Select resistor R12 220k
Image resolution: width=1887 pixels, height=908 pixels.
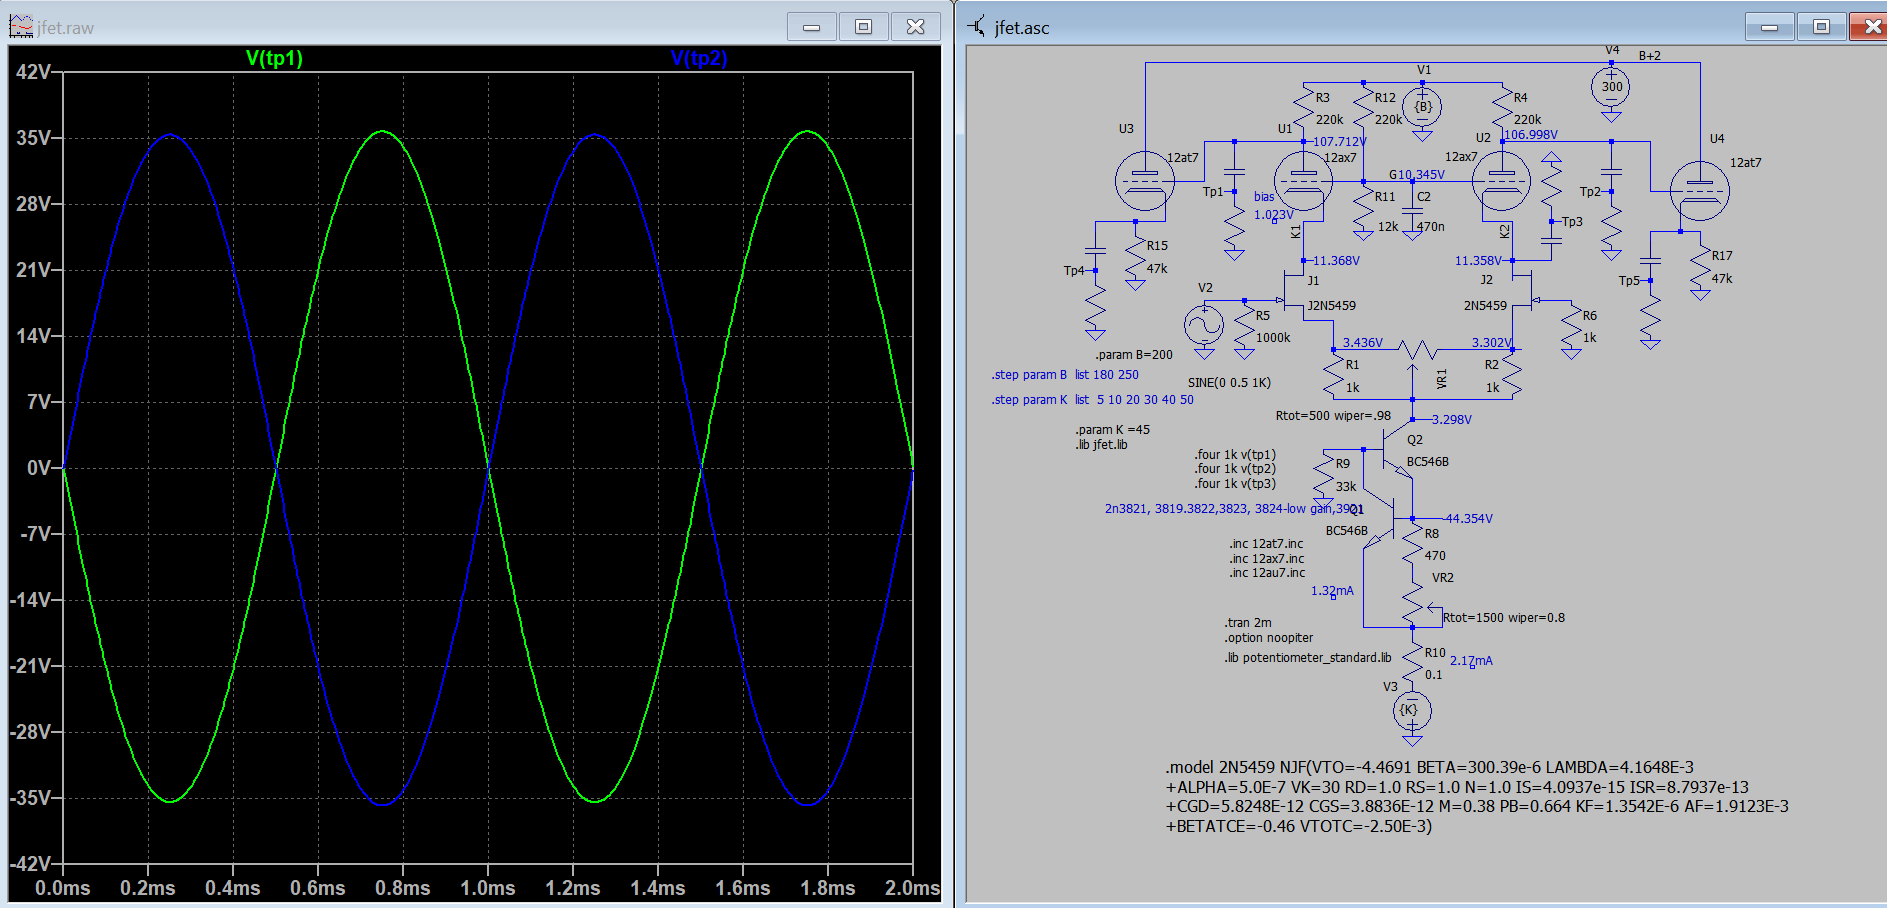click(1363, 107)
